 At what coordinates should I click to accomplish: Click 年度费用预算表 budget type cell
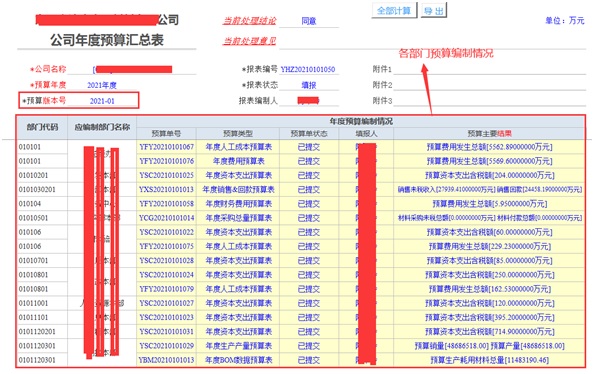(238, 161)
